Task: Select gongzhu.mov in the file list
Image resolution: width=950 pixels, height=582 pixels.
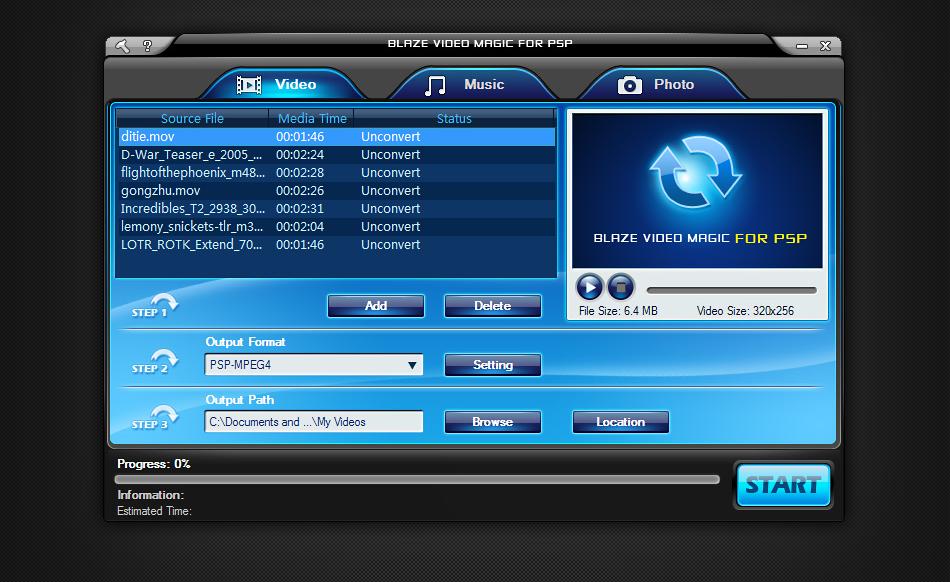Action: point(161,191)
